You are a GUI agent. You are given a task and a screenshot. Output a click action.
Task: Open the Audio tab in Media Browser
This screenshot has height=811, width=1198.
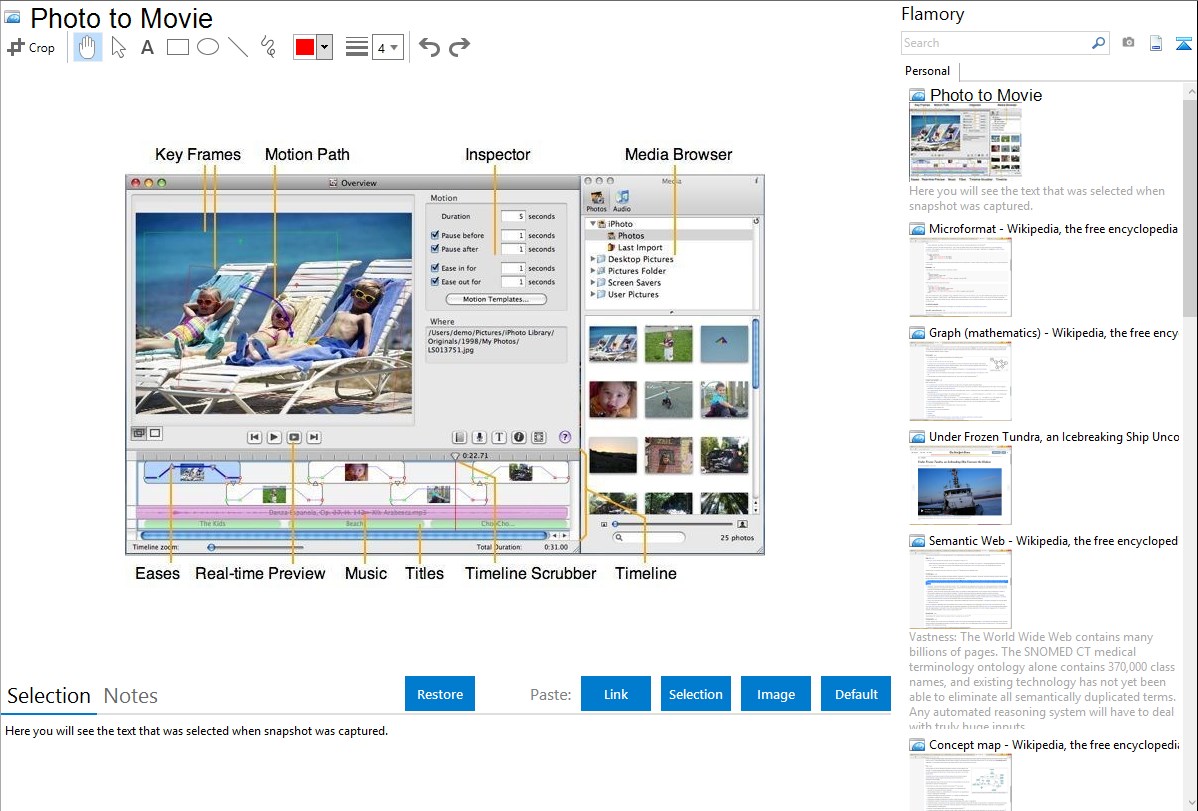[x=622, y=201]
